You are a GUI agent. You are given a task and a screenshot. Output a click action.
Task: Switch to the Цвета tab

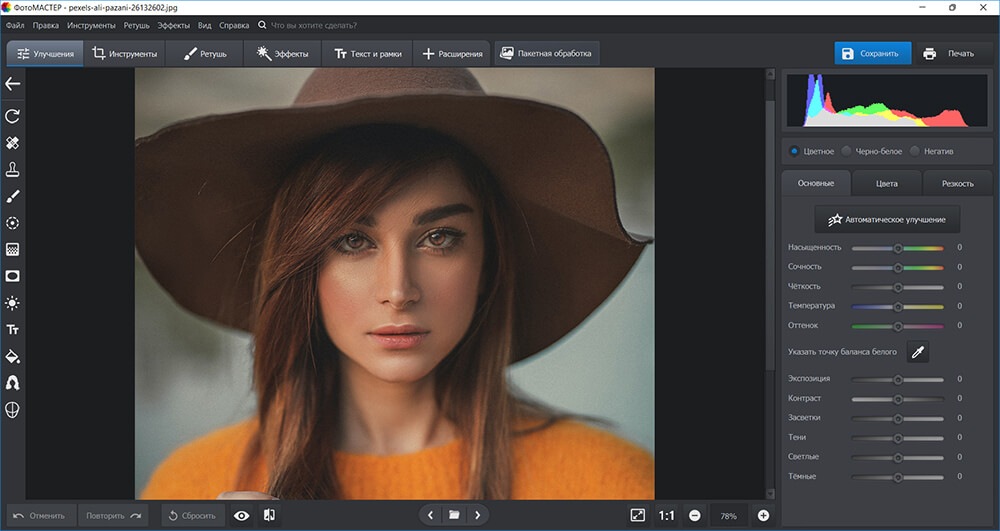tap(886, 184)
